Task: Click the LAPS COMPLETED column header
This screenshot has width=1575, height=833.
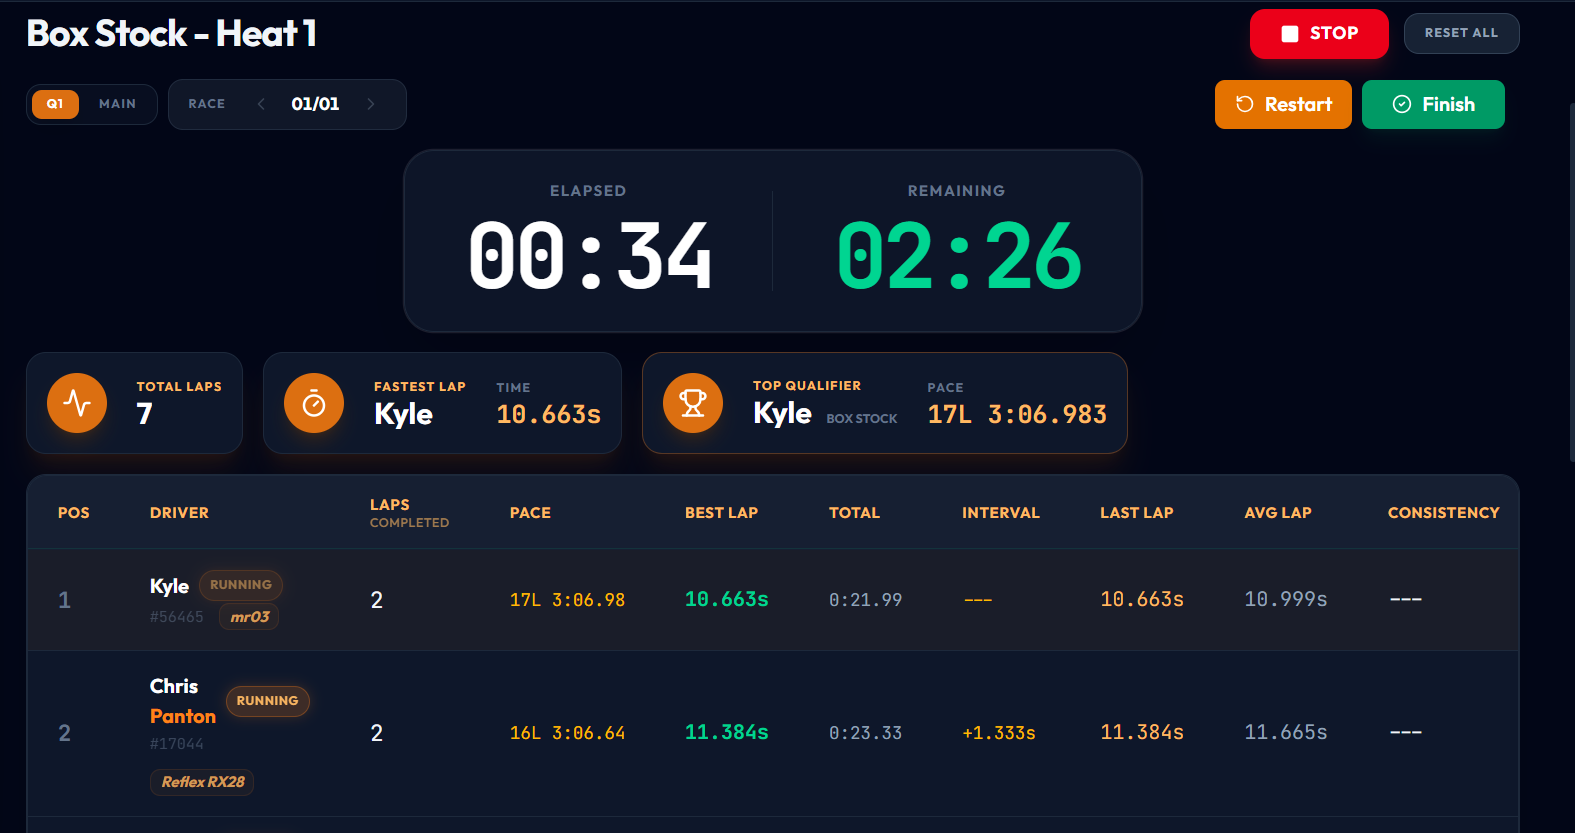Action: coord(409,513)
